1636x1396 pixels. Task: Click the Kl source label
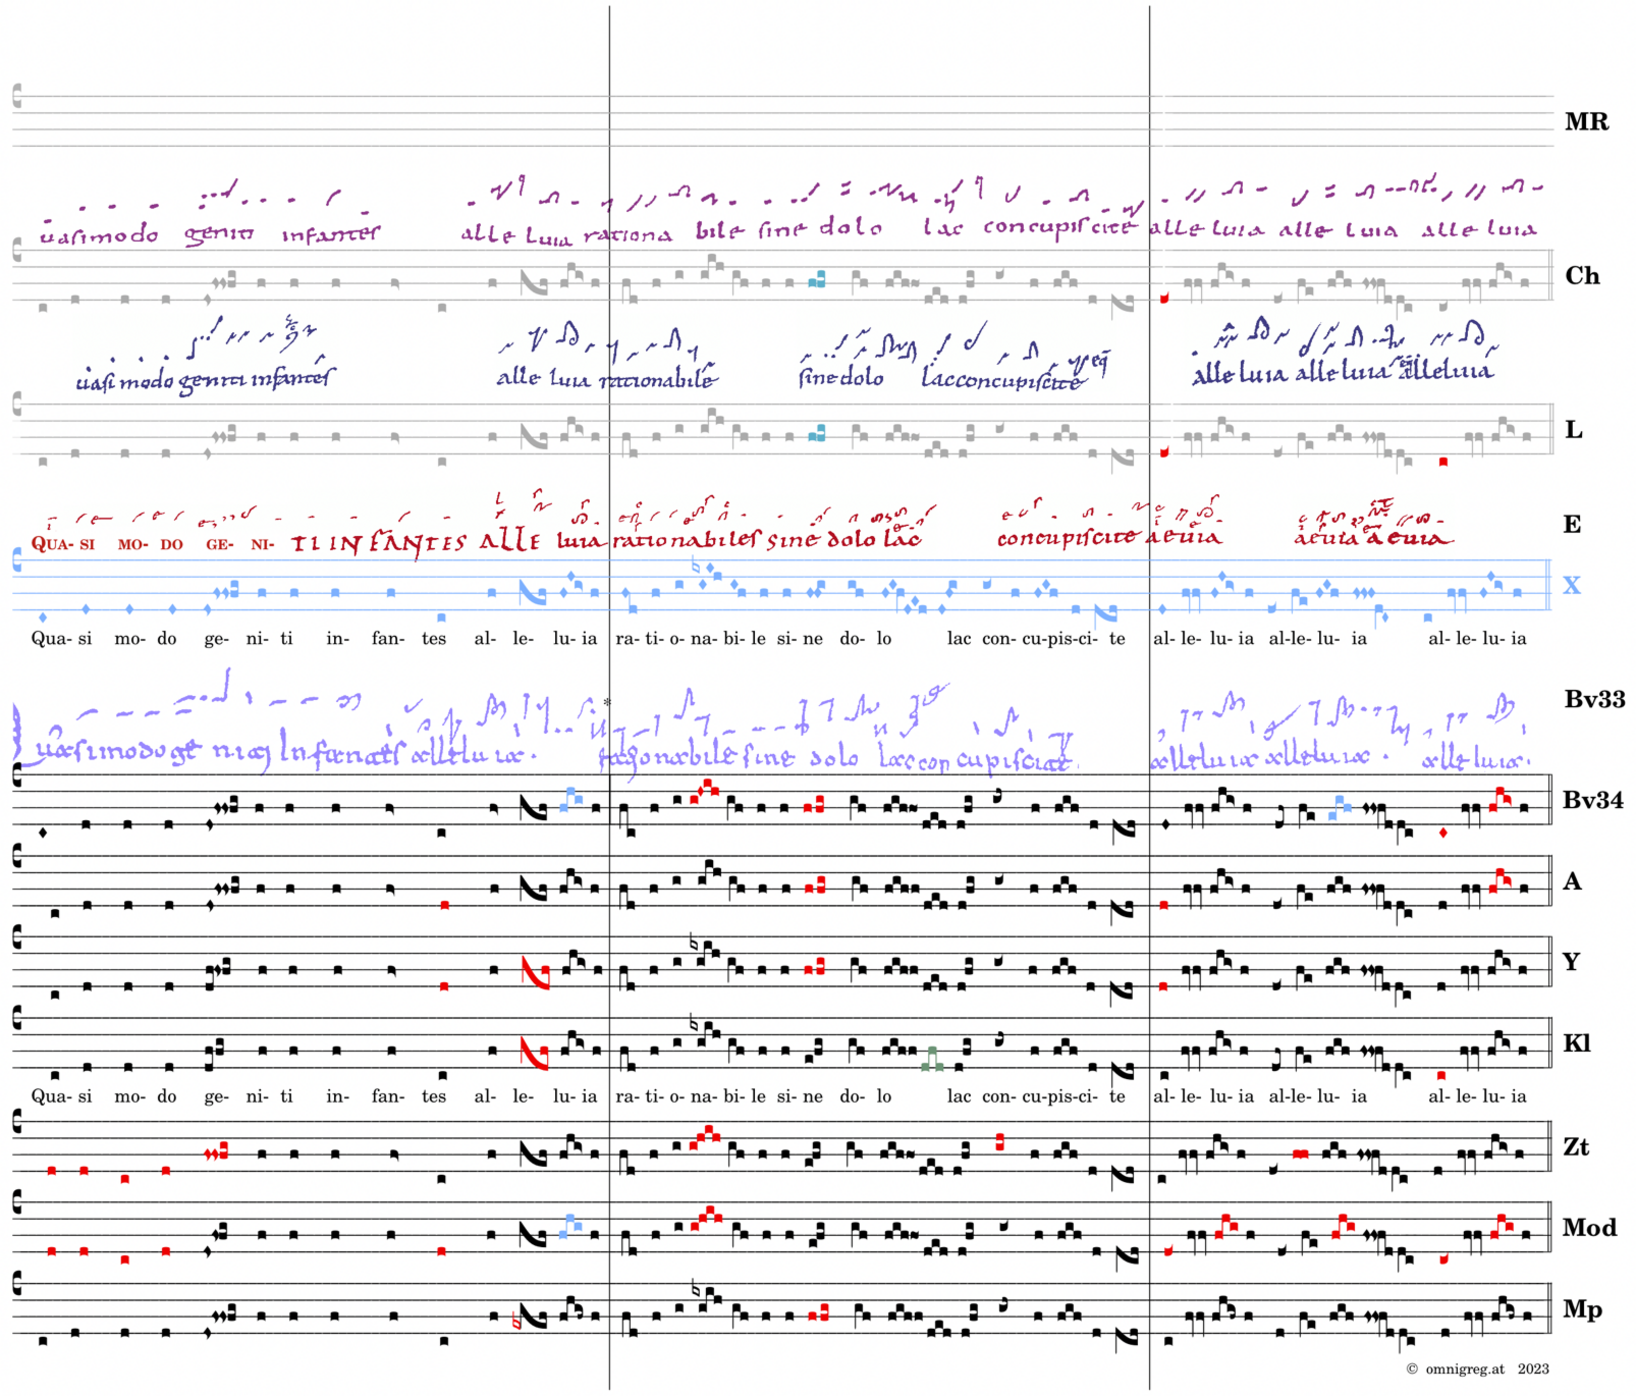point(1576,1044)
